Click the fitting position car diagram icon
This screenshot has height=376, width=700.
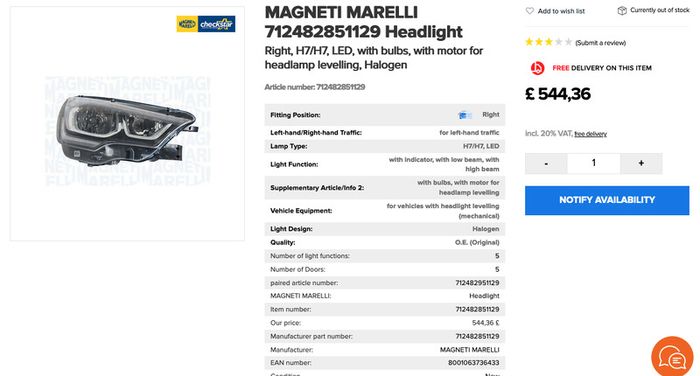464,115
